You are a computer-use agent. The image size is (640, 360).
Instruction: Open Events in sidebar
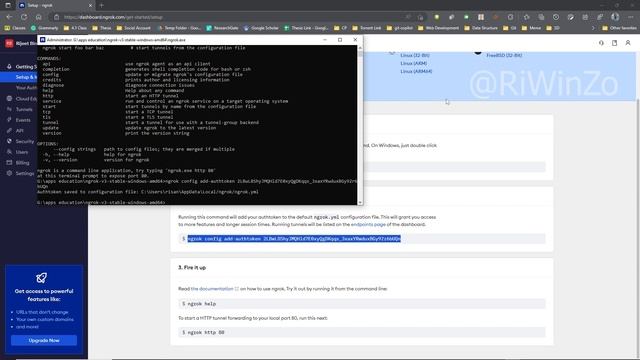click(x=19, y=120)
